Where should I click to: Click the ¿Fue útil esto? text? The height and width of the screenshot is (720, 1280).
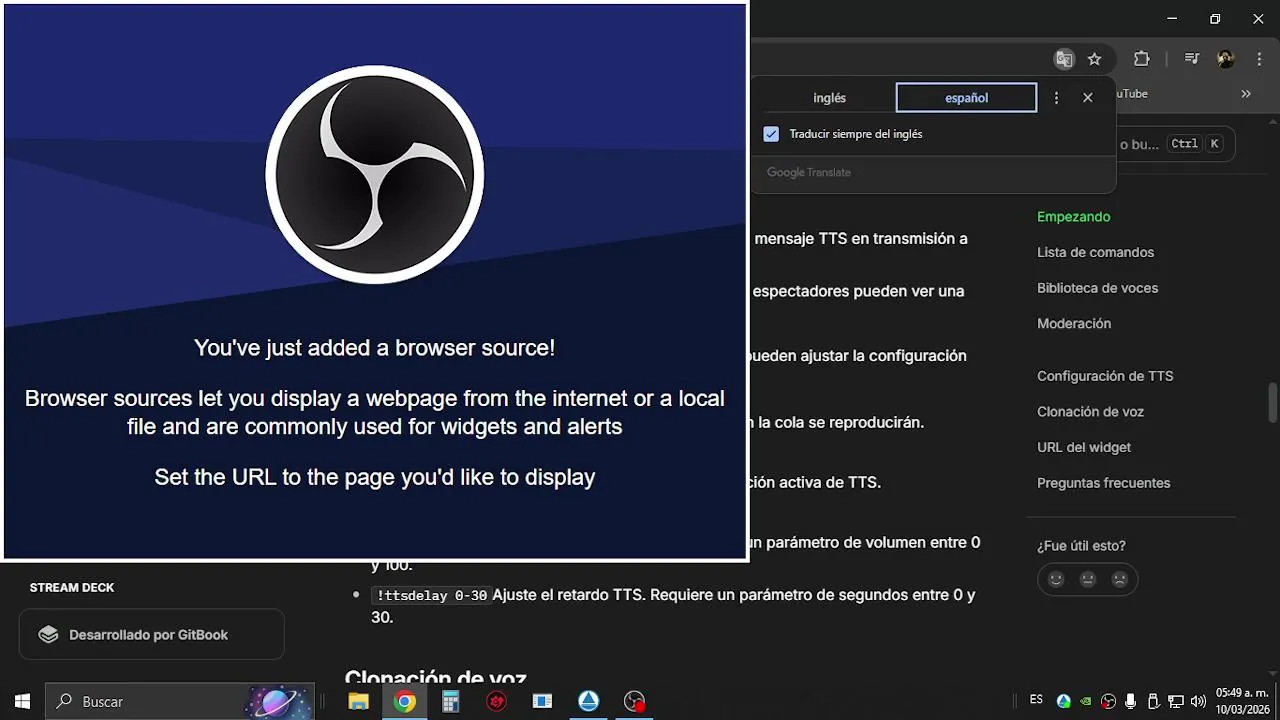pos(1081,546)
